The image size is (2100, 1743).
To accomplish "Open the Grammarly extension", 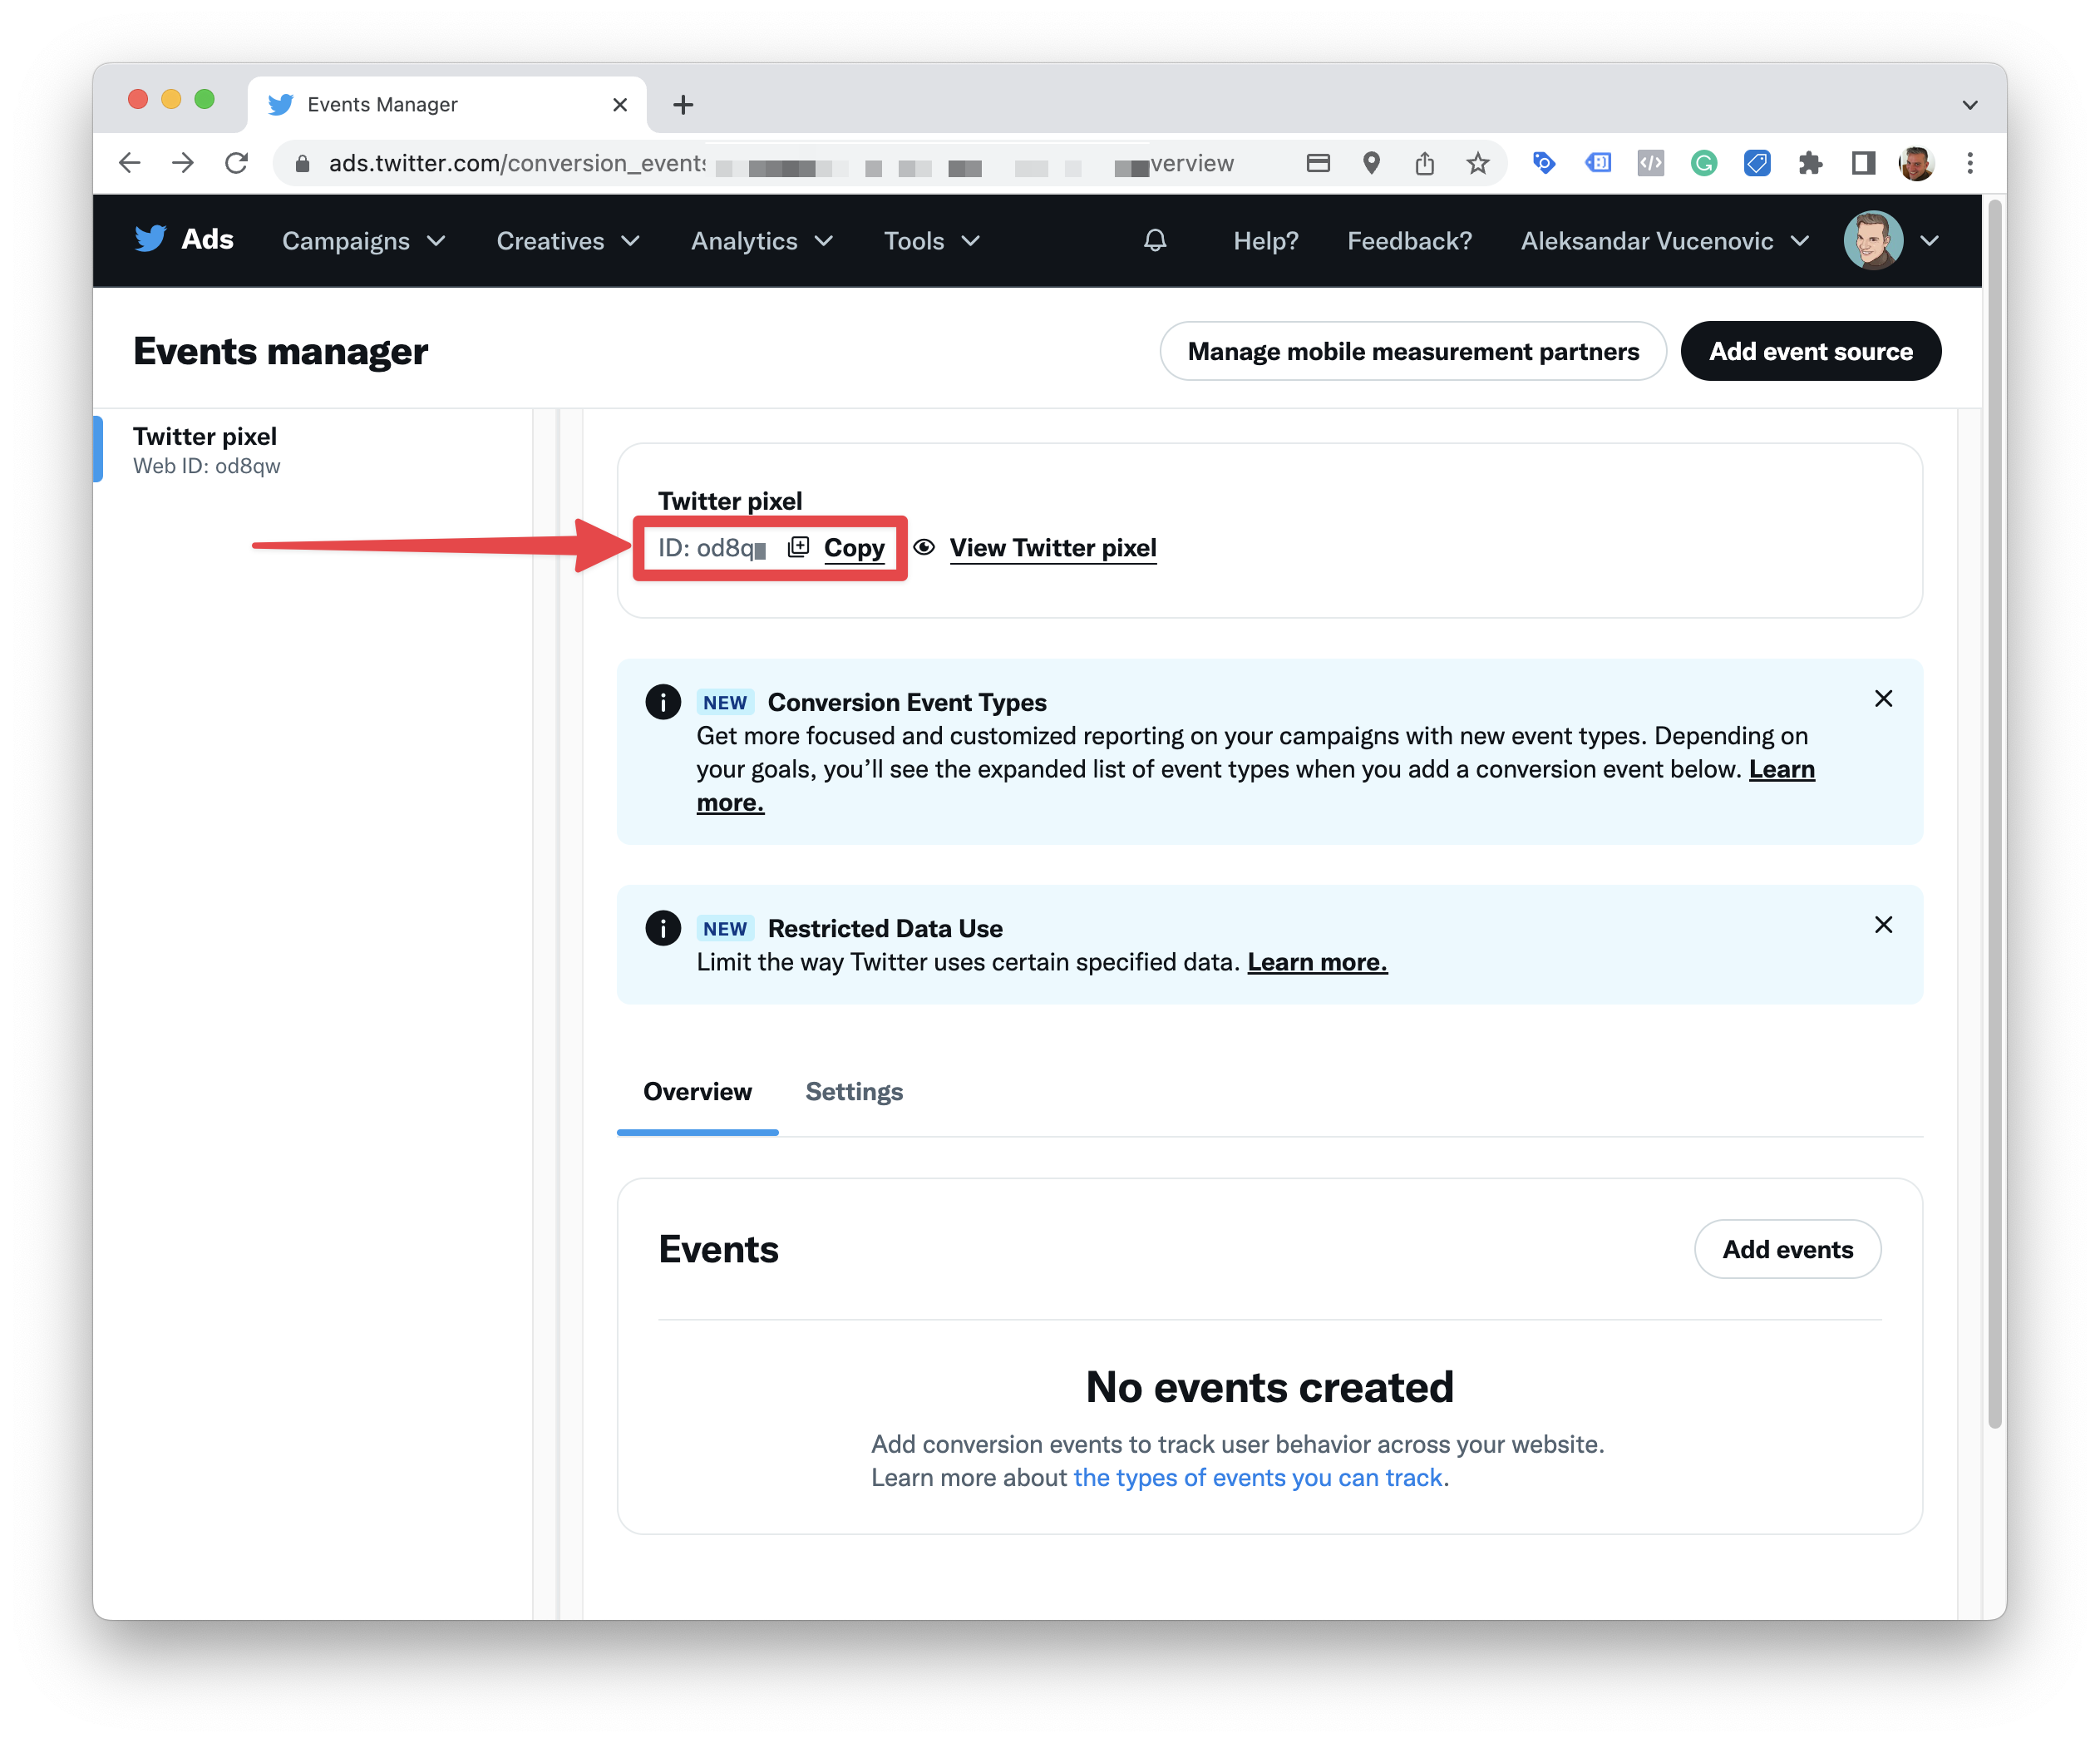I will pyautogui.click(x=1704, y=163).
